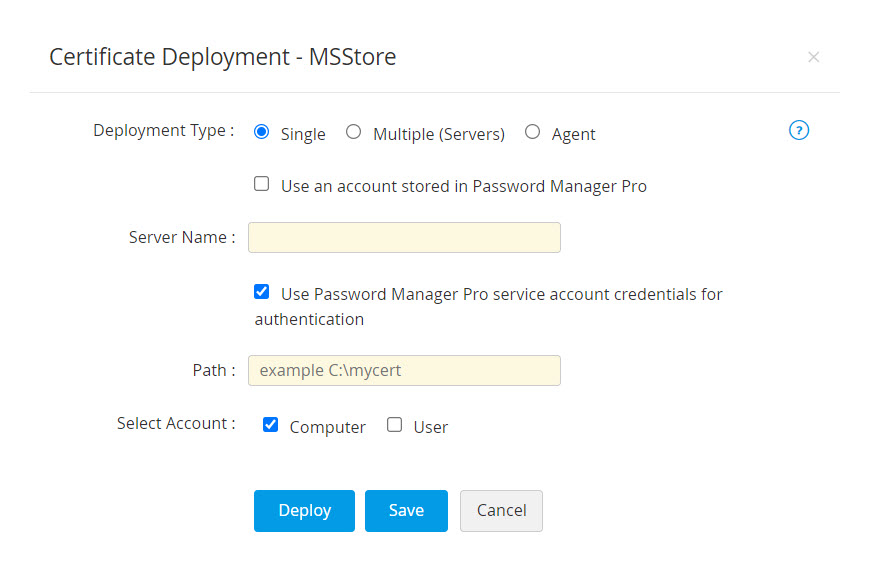Screen dimensions: 870x563
Task: Click the Server Name label
Action: (182, 238)
